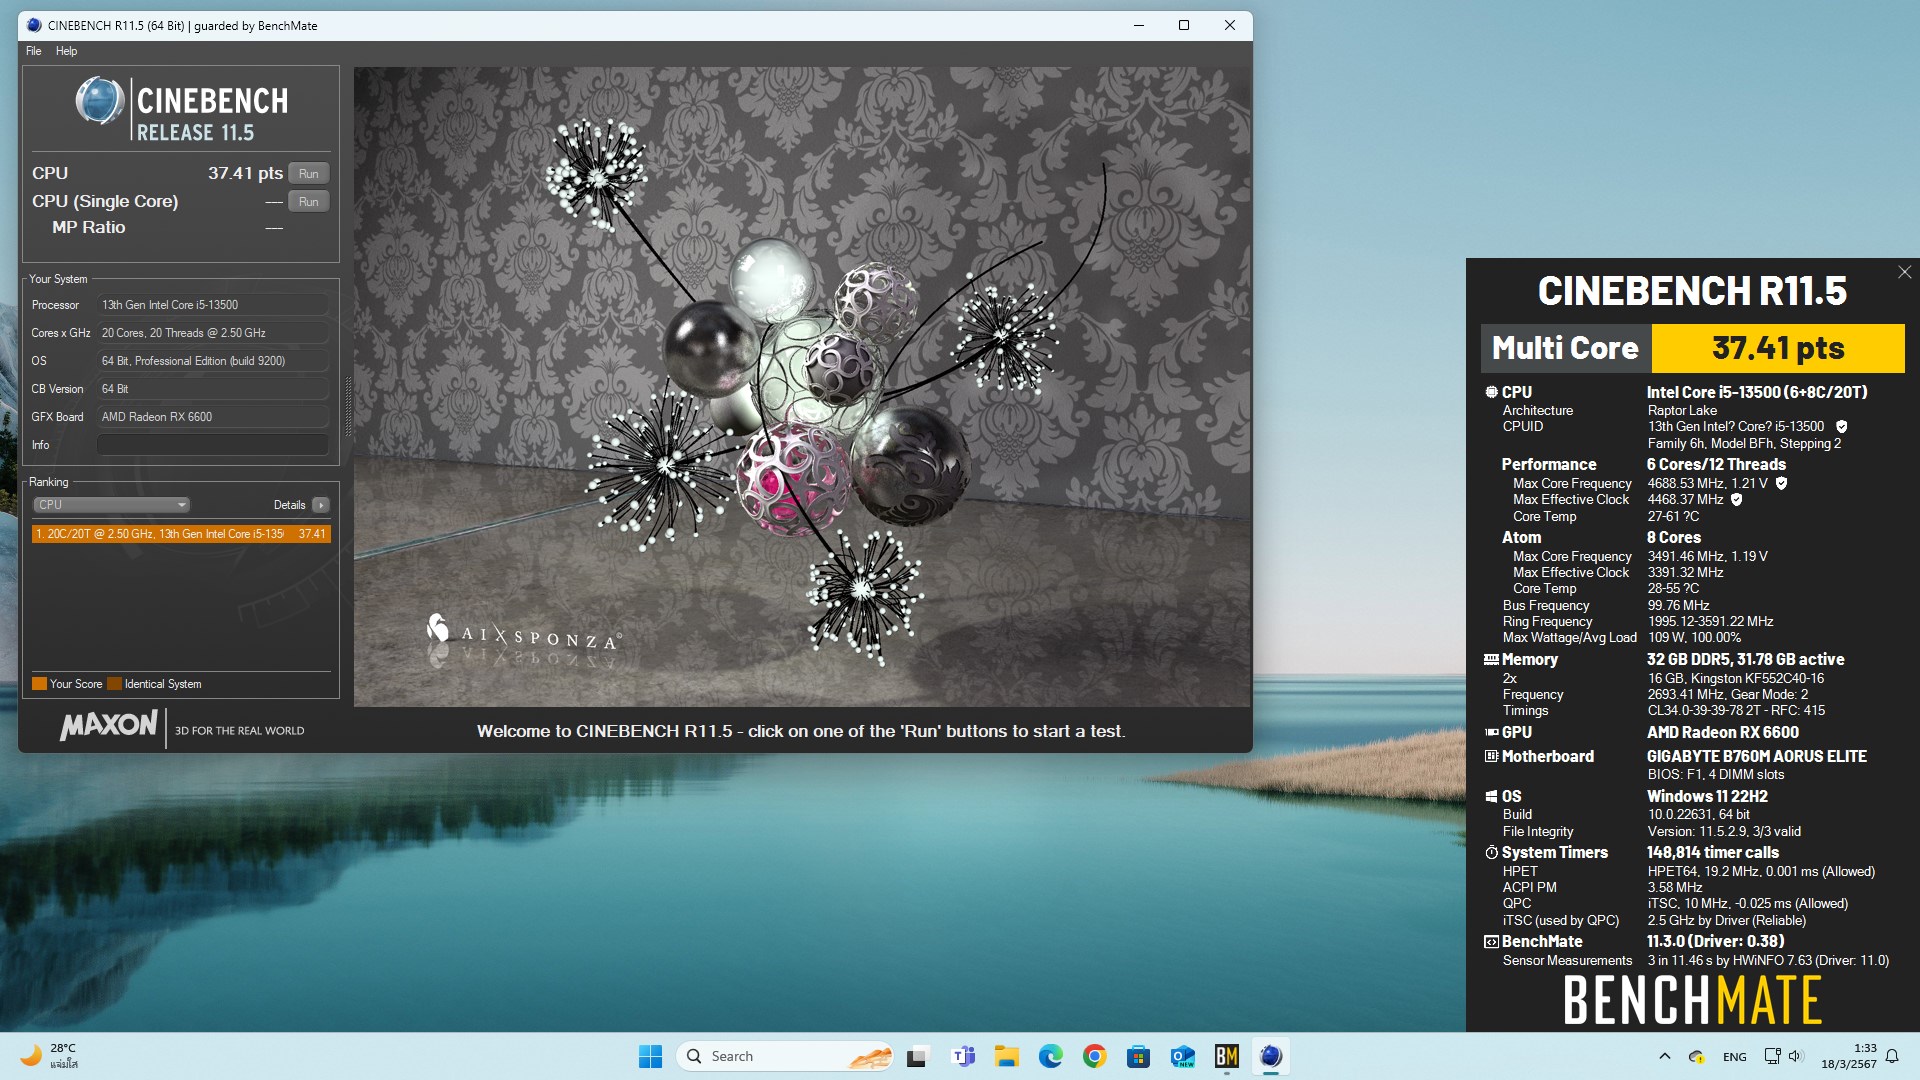Click the OS field 64 Bit Professional Edition
The height and width of the screenshot is (1080, 1920).
point(213,361)
